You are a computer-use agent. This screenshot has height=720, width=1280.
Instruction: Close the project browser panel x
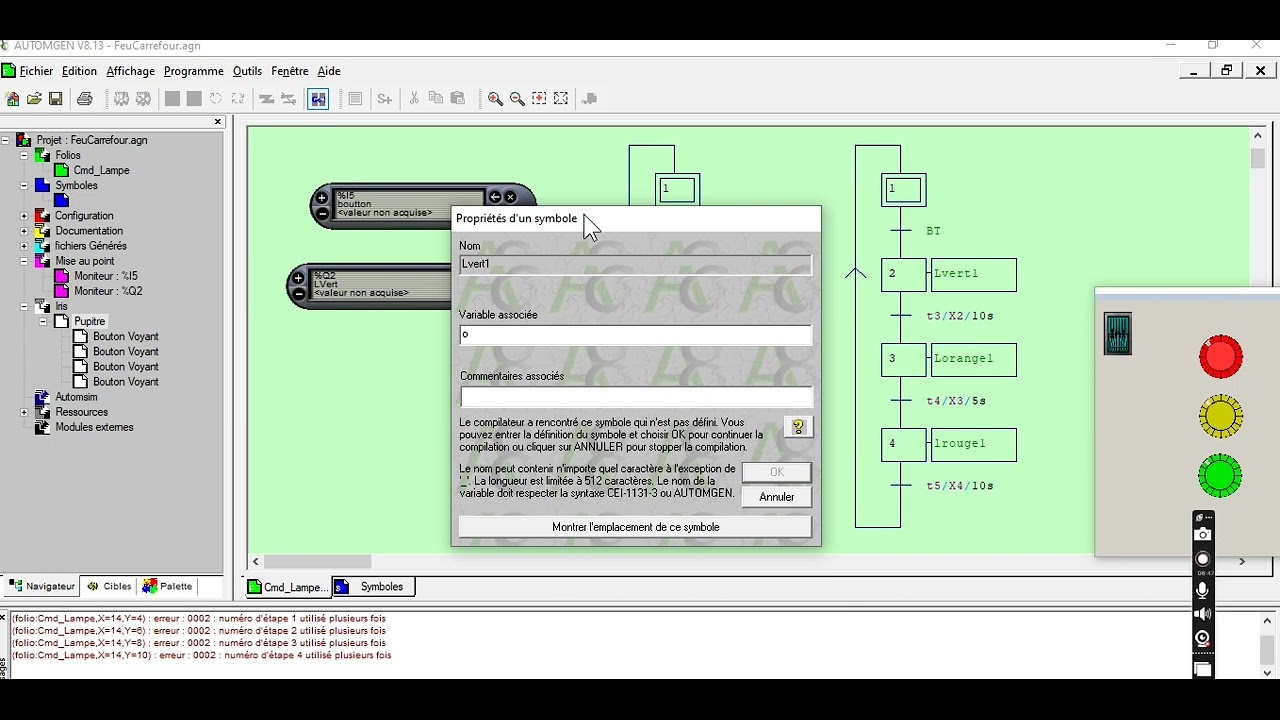[217, 122]
